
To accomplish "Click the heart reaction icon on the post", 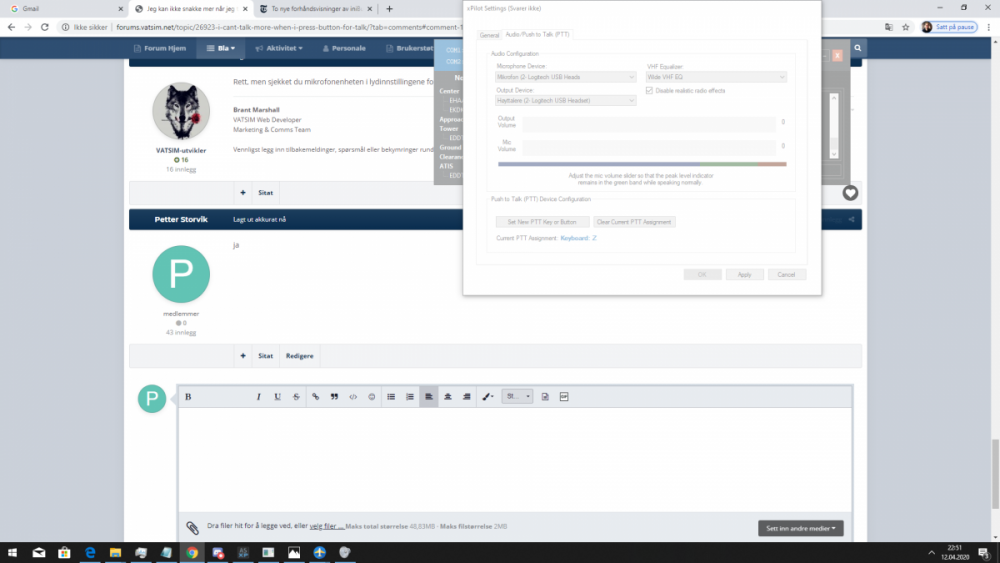I will click(x=849, y=193).
